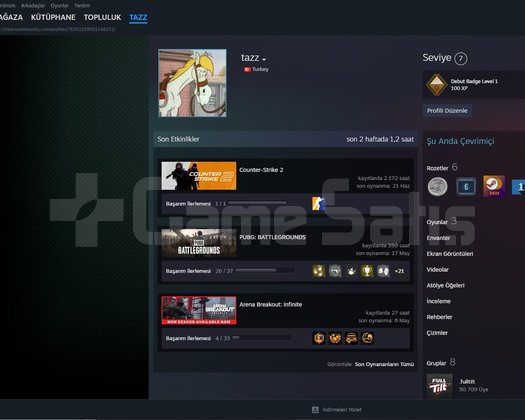Click Arena Breakout 4/33 progress bar
525x420 pixels.
coord(261,338)
